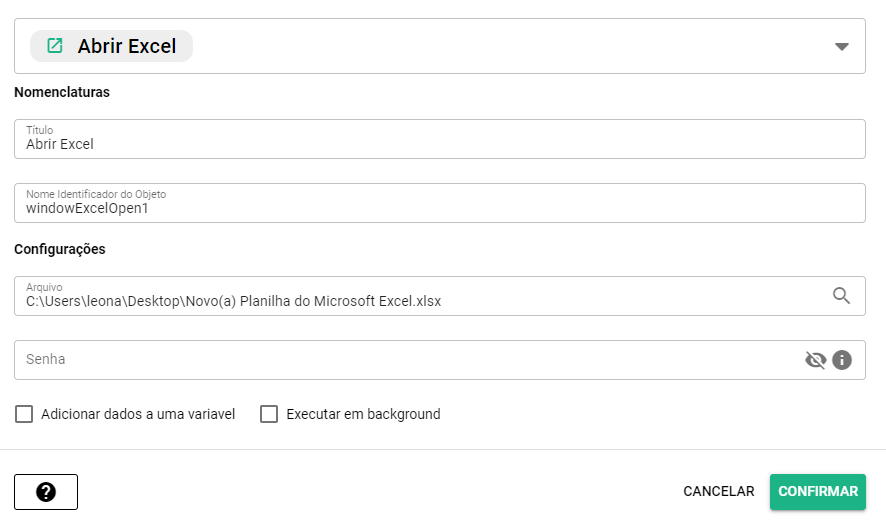
Task: Expand the action selector dropdown arrow
Action: pos(842,47)
